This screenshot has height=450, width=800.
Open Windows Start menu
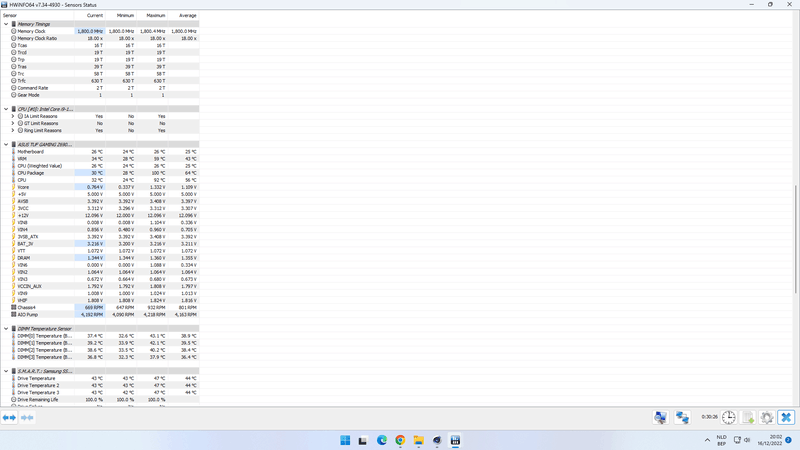[x=345, y=440]
